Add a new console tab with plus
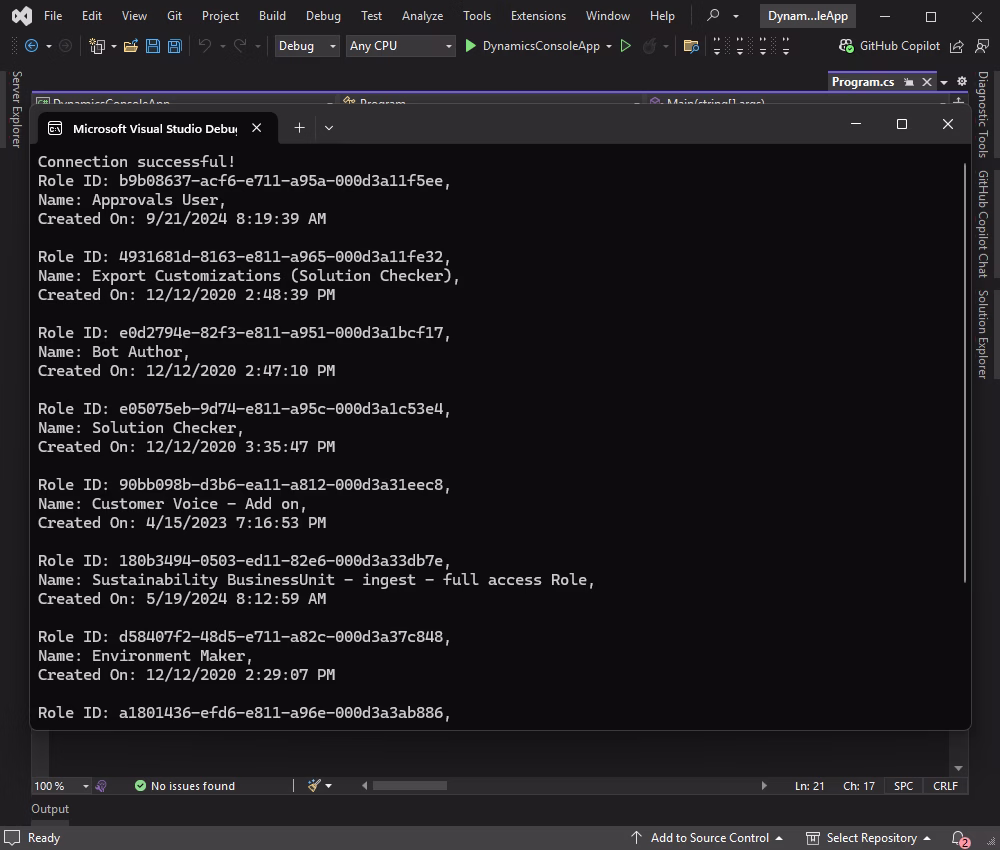1000x850 pixels. [299, 128]
